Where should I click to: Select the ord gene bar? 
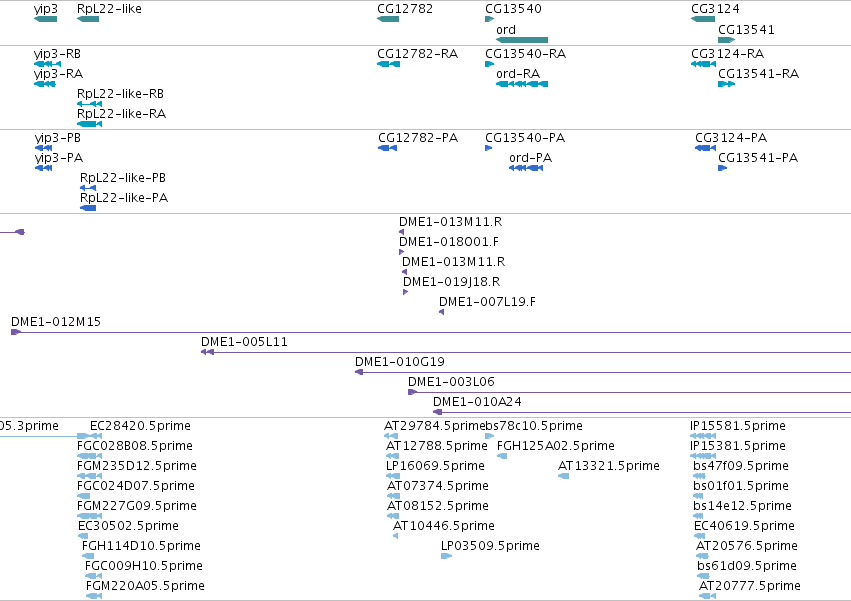(522, 40)
